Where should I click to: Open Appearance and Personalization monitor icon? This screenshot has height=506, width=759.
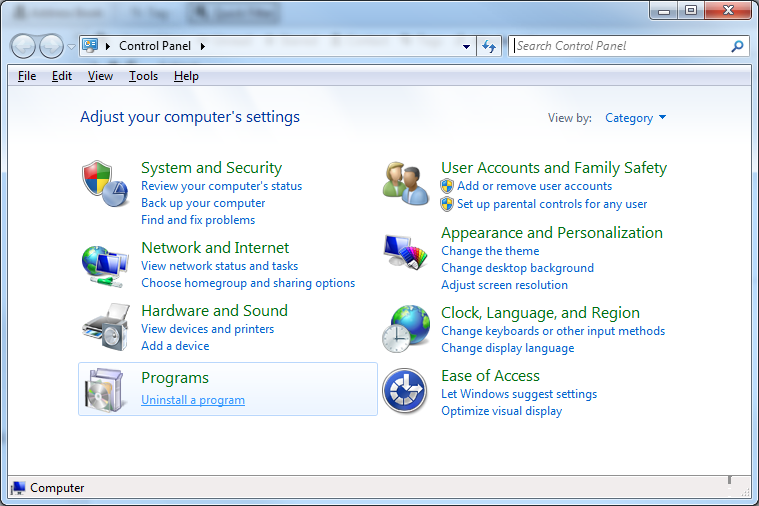coord(406,252)
